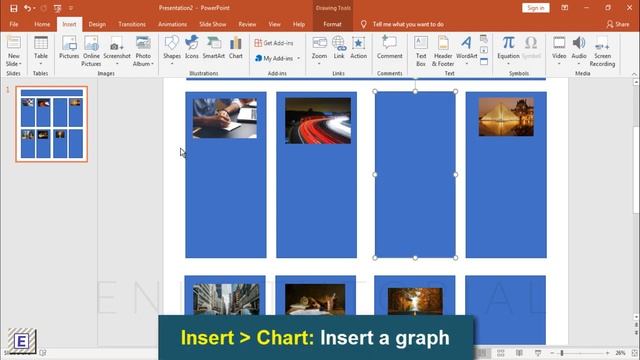Insert a SmartArt graphic
The width and height of the screenshot is (640, 360).
point(213,47)
